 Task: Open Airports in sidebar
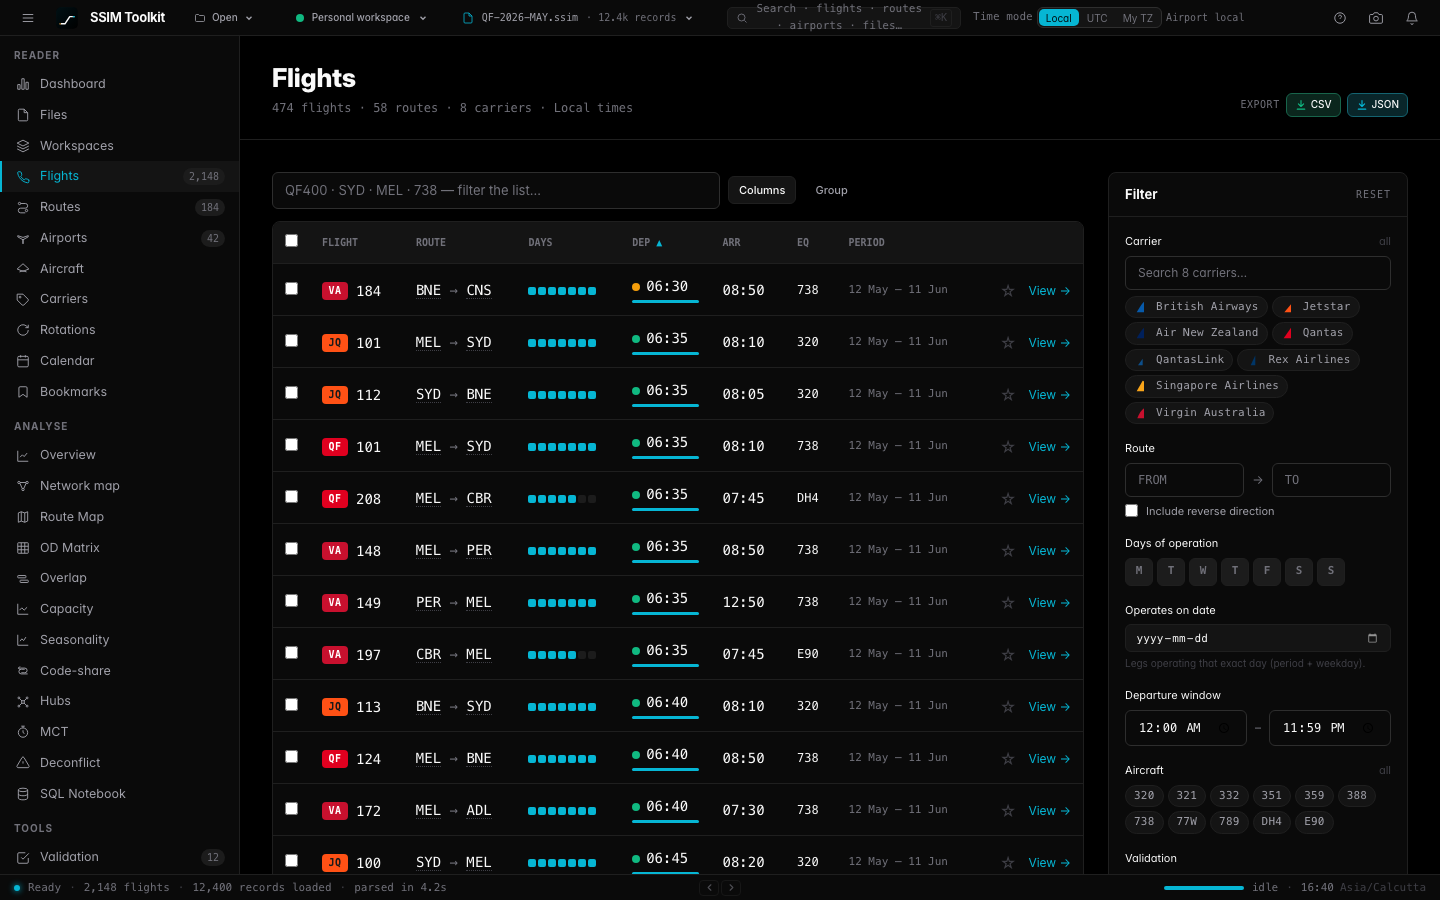click(x=119, y=238)
